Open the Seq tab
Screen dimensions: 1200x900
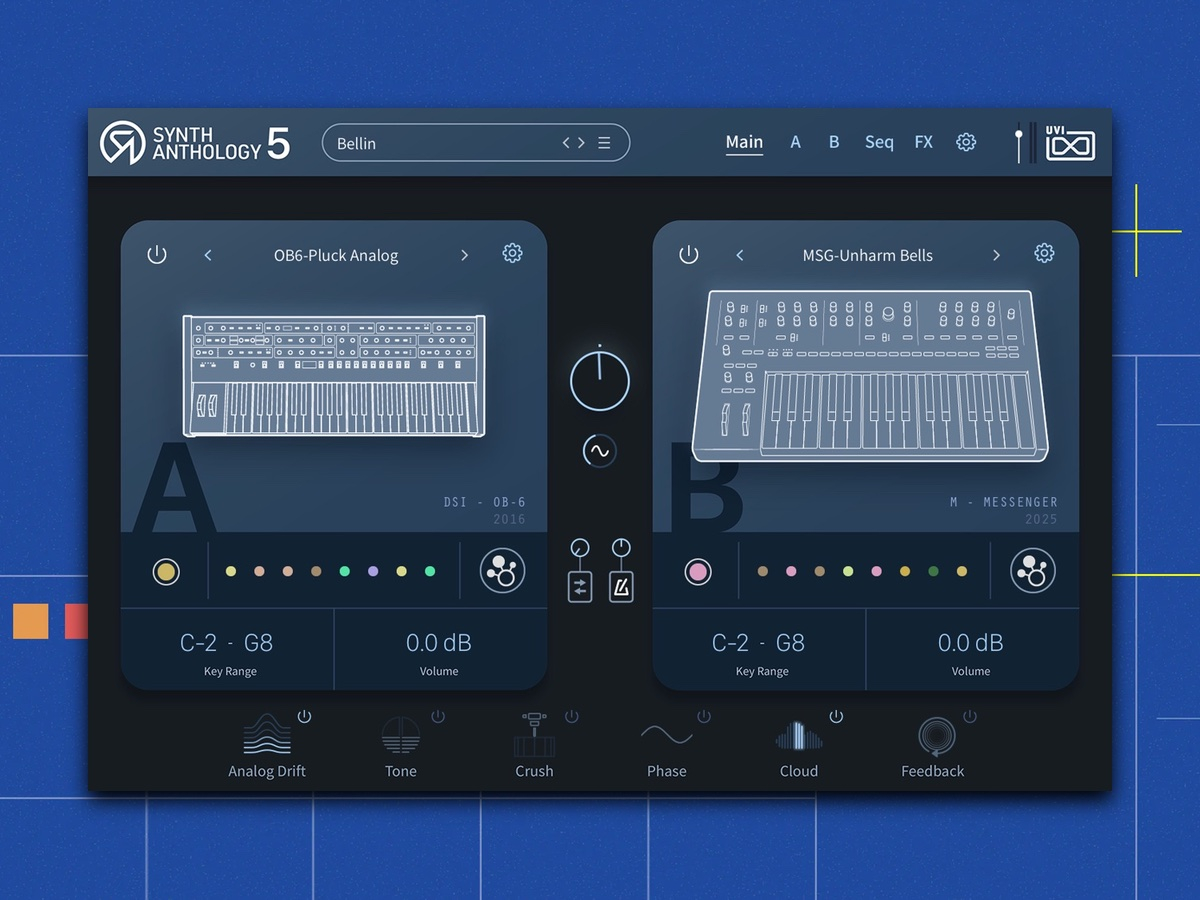pos(879,142)
